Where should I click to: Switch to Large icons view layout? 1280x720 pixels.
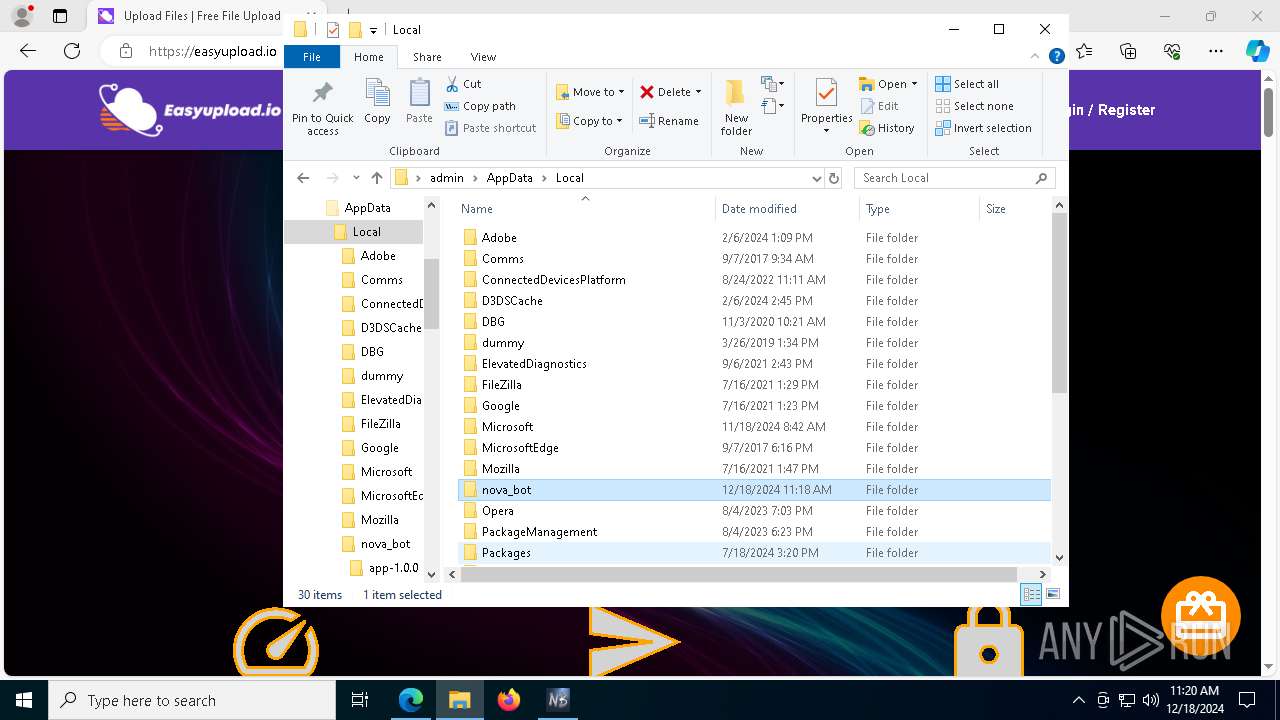coord(1052,595)
